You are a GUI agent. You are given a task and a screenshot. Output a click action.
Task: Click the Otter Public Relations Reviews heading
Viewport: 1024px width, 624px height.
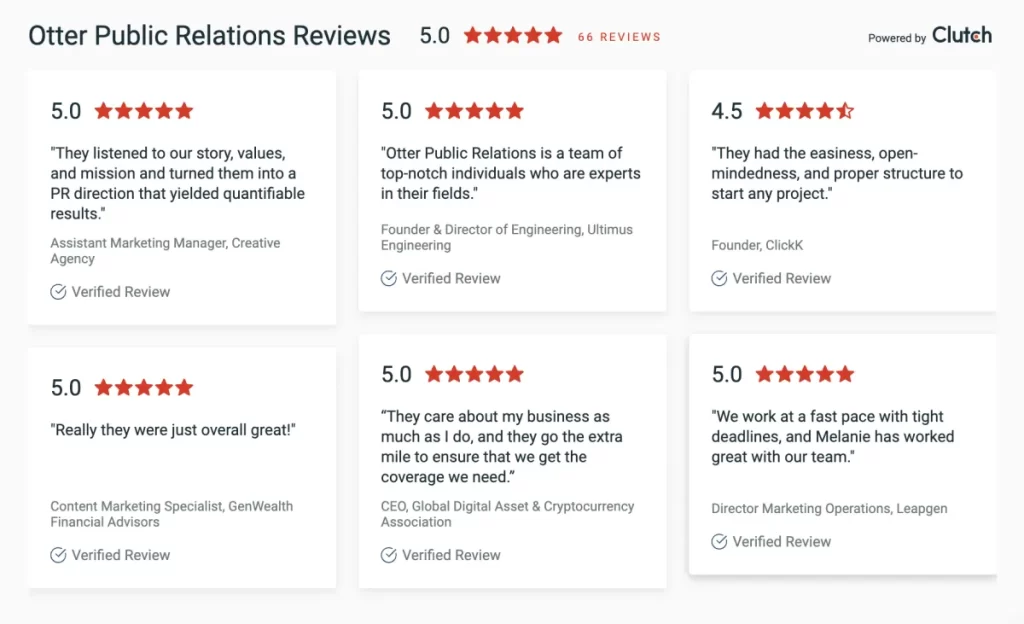pyautogui.click(x=209, y=36)
